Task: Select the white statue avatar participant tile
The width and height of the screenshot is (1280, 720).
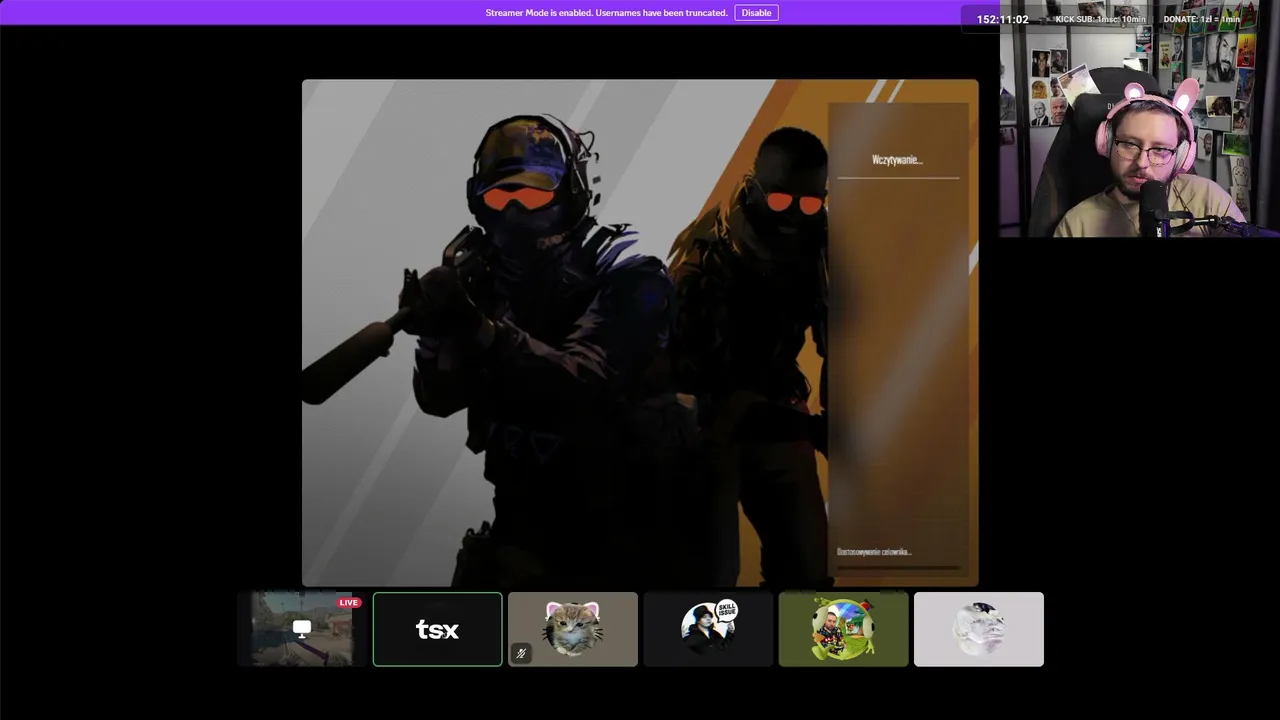Action: click(978, 629)
